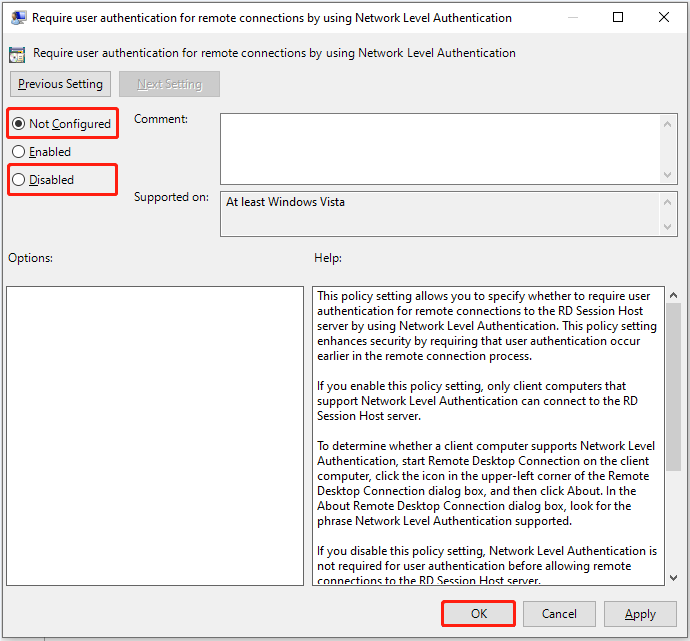The width and height of the screenshot is (690, 641).
Task: Click the policy setting icon beside the heading
Action: click(x=18, y=53)
